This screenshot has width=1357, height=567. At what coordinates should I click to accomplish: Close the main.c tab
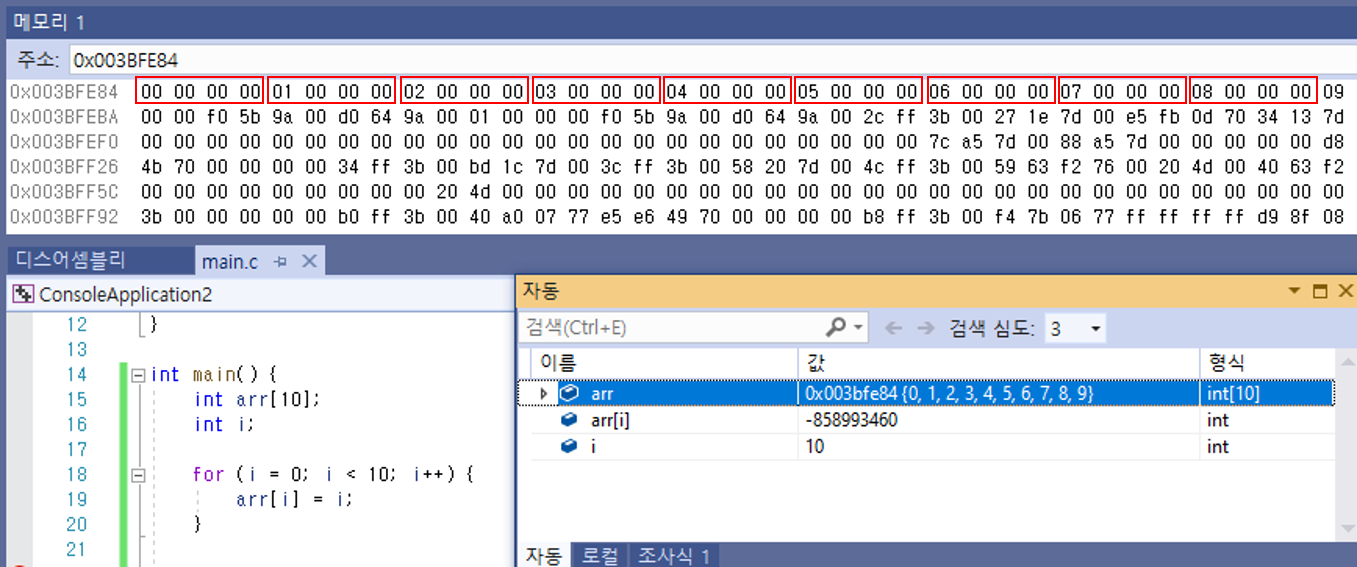[309, 262]
